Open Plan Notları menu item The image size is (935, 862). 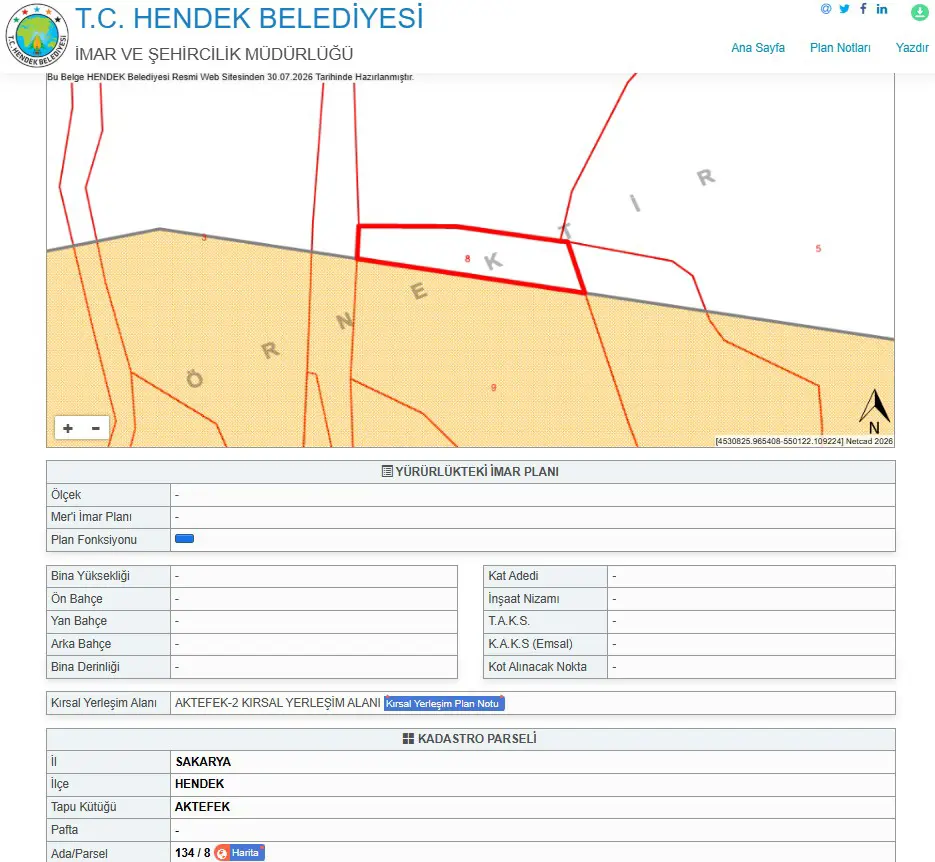click(840, 48)
